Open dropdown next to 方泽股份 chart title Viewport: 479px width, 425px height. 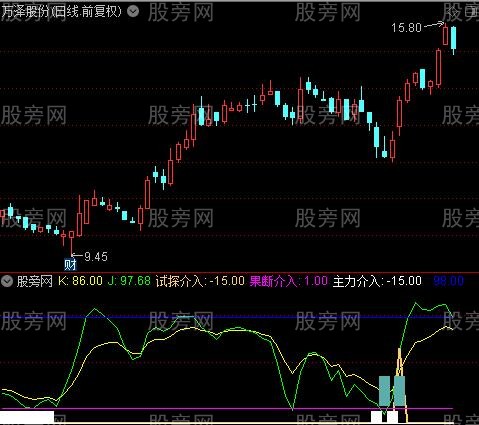tap(133, 12)
